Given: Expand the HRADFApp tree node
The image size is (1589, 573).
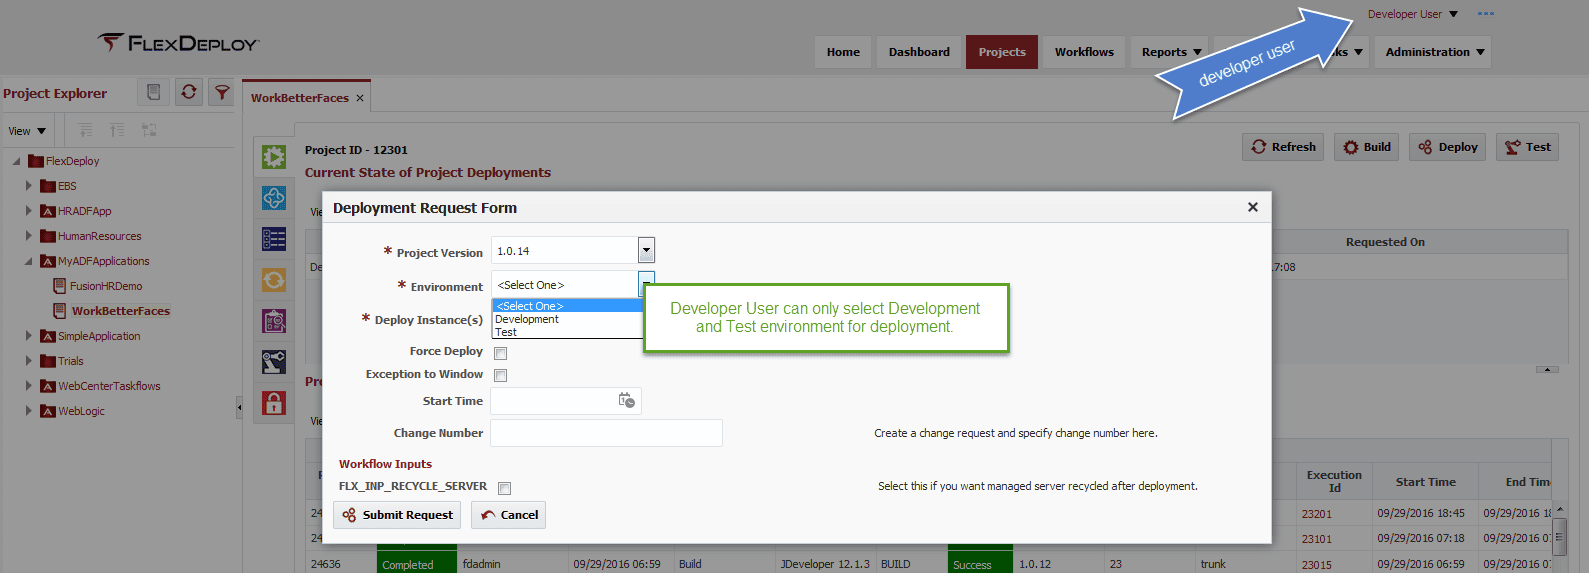Looking at the screenshot, I should click(x=29, y=211).
